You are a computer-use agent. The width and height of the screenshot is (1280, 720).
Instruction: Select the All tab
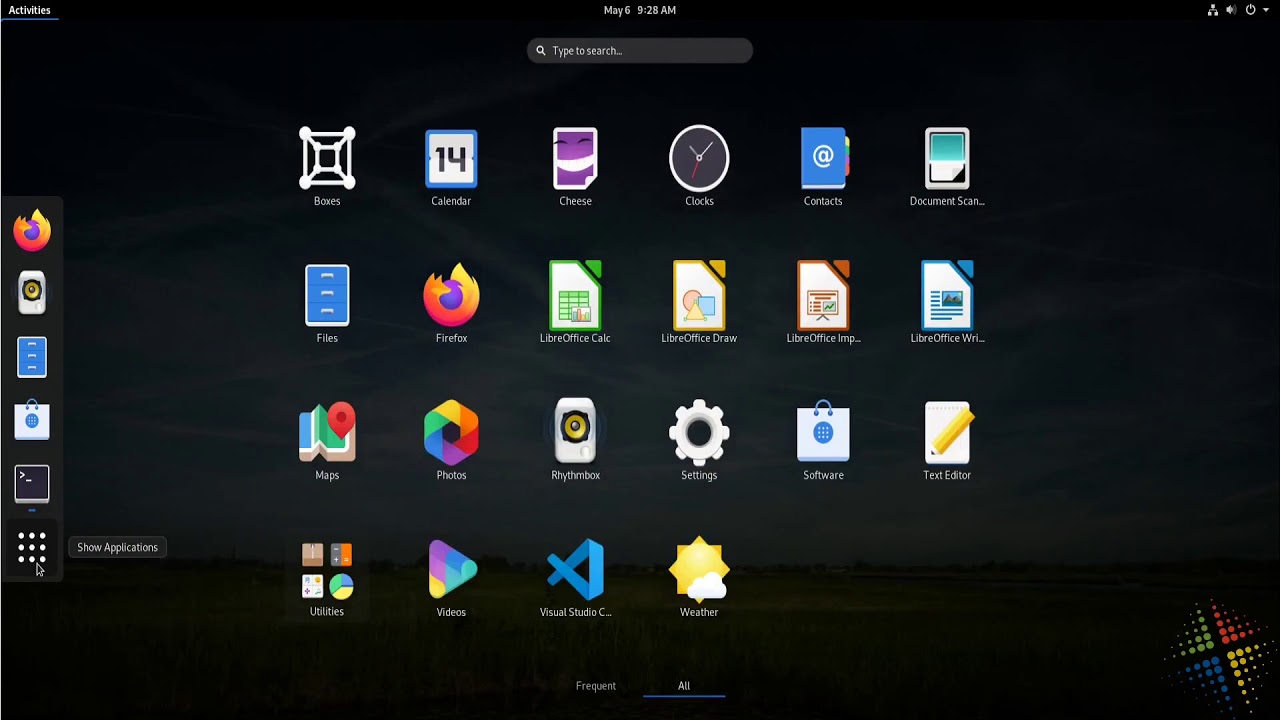coord(684,686)
